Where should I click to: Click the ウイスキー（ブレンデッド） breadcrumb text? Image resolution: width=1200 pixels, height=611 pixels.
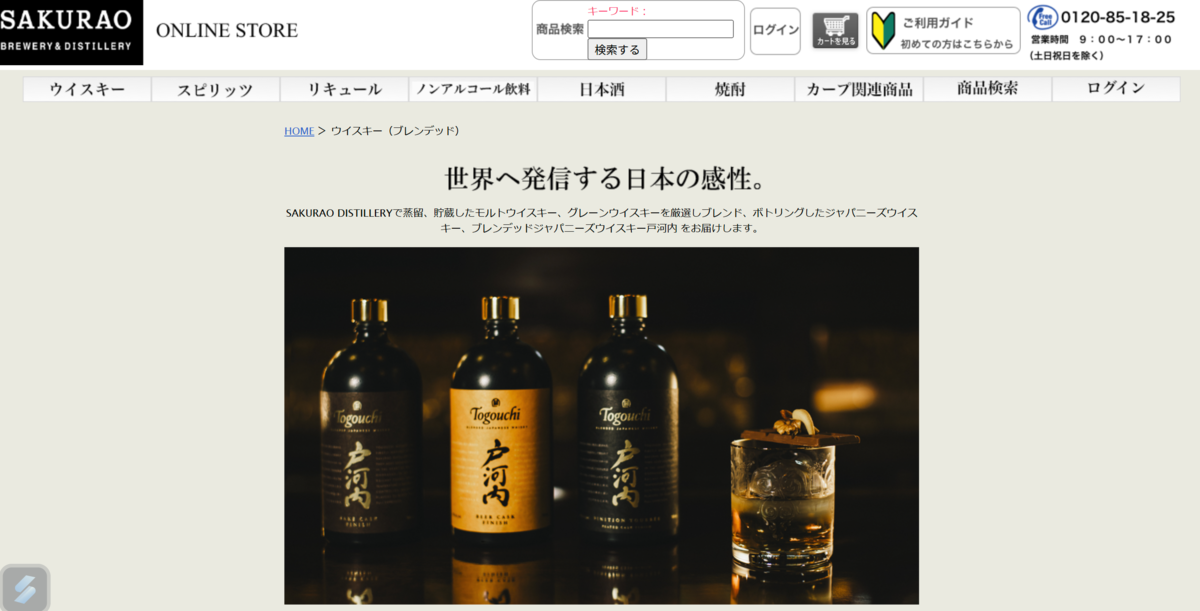click(x=396, y=131)
